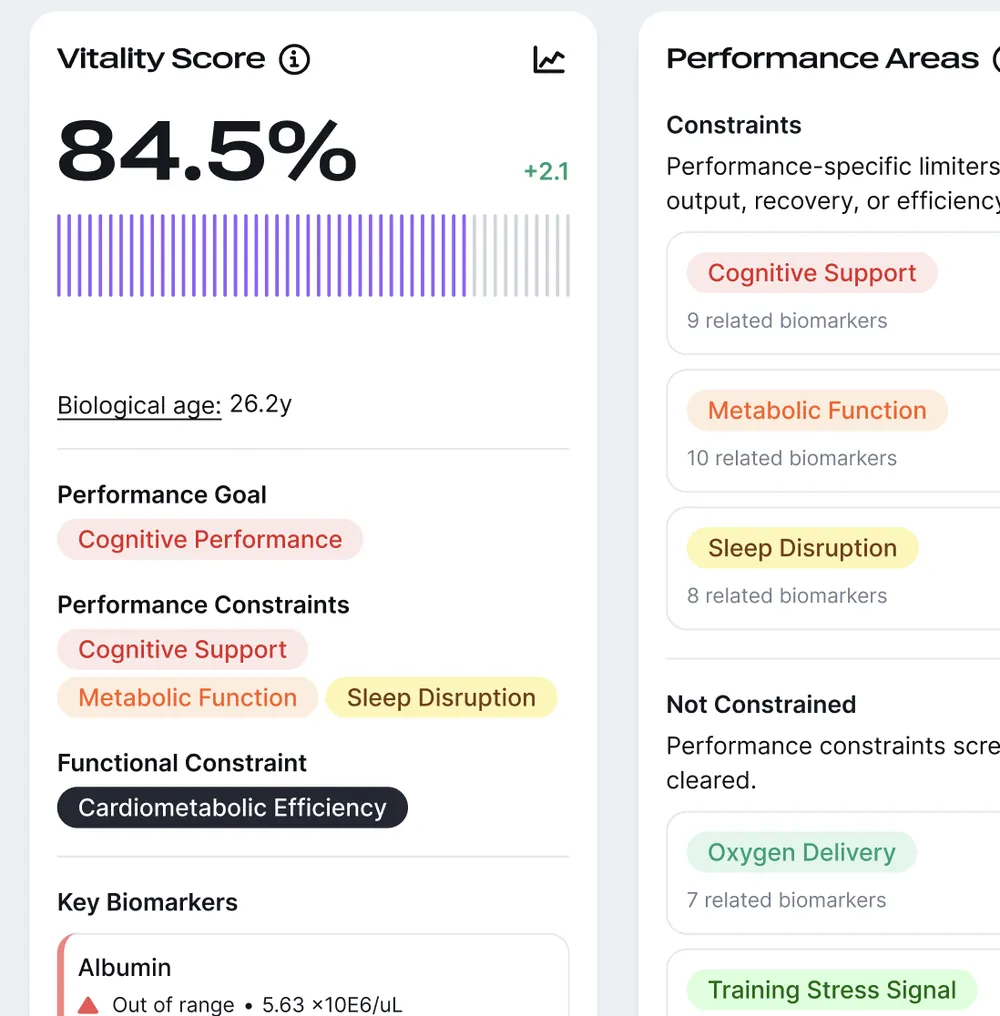Expand Sleep Disruption card with 8 biomarkers
Viewport: 1000px width, 1016px height.
pyautogui.click(x=833, y=568)
